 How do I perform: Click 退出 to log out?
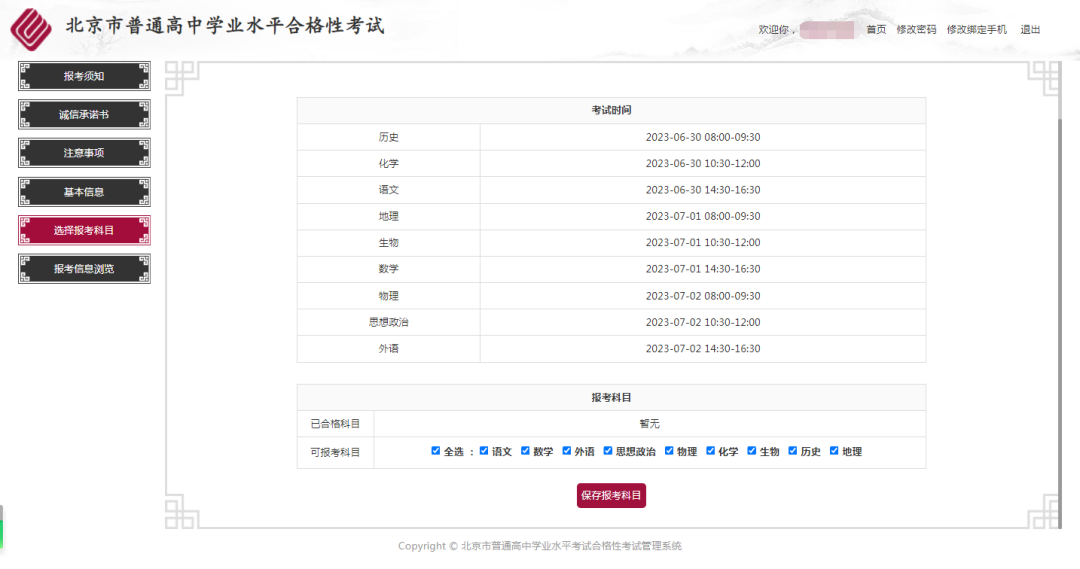[1030, 30]
